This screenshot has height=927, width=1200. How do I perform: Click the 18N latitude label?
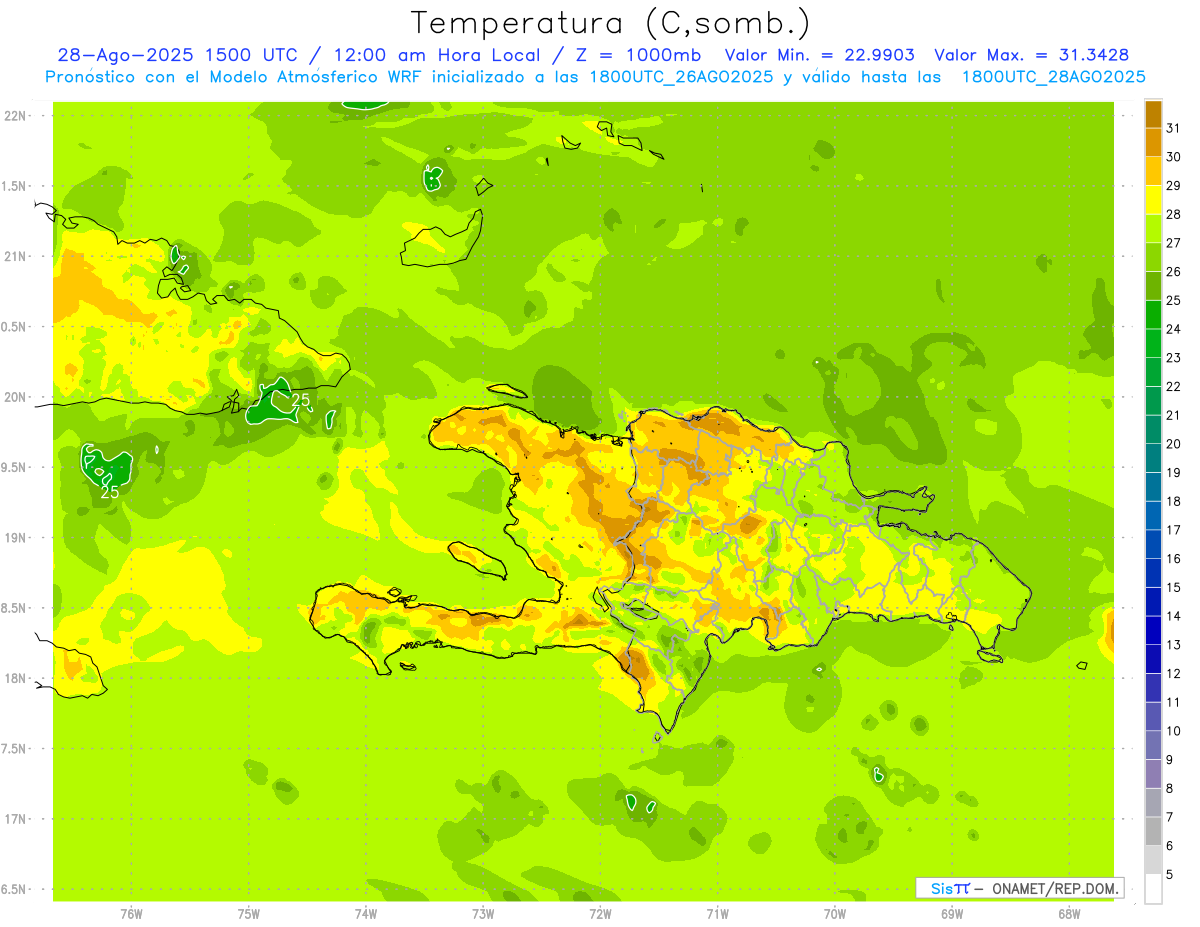15,678
